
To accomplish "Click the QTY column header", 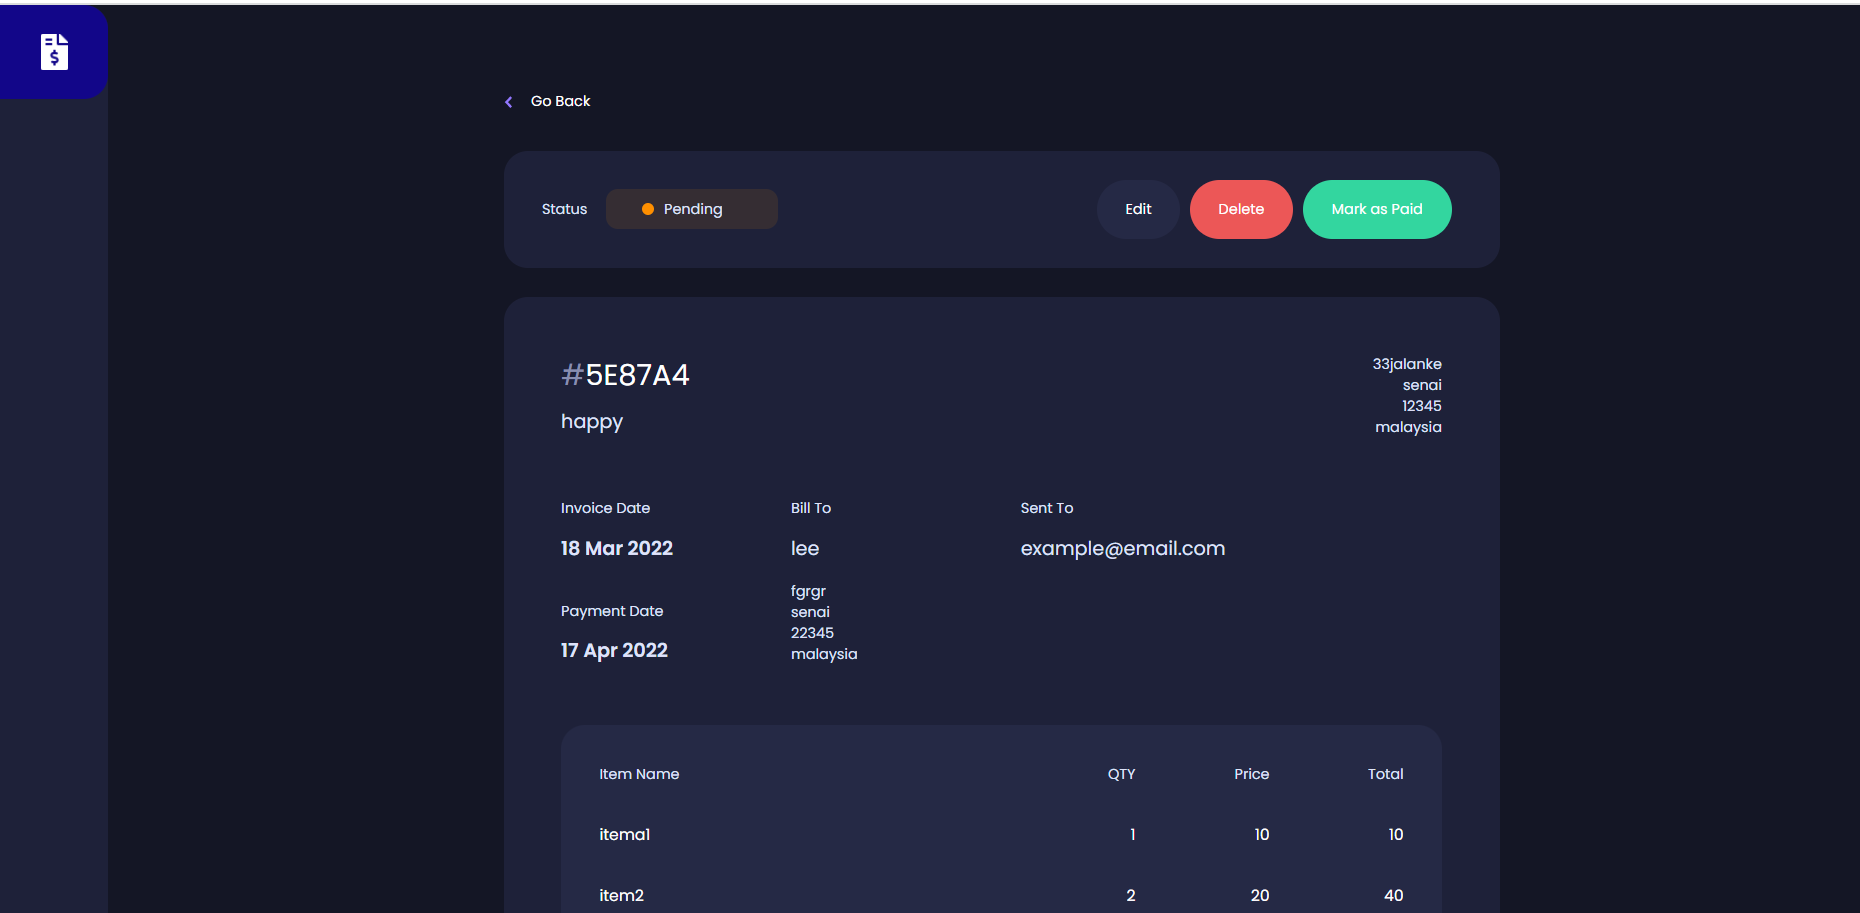I will tap(1121, 773).
